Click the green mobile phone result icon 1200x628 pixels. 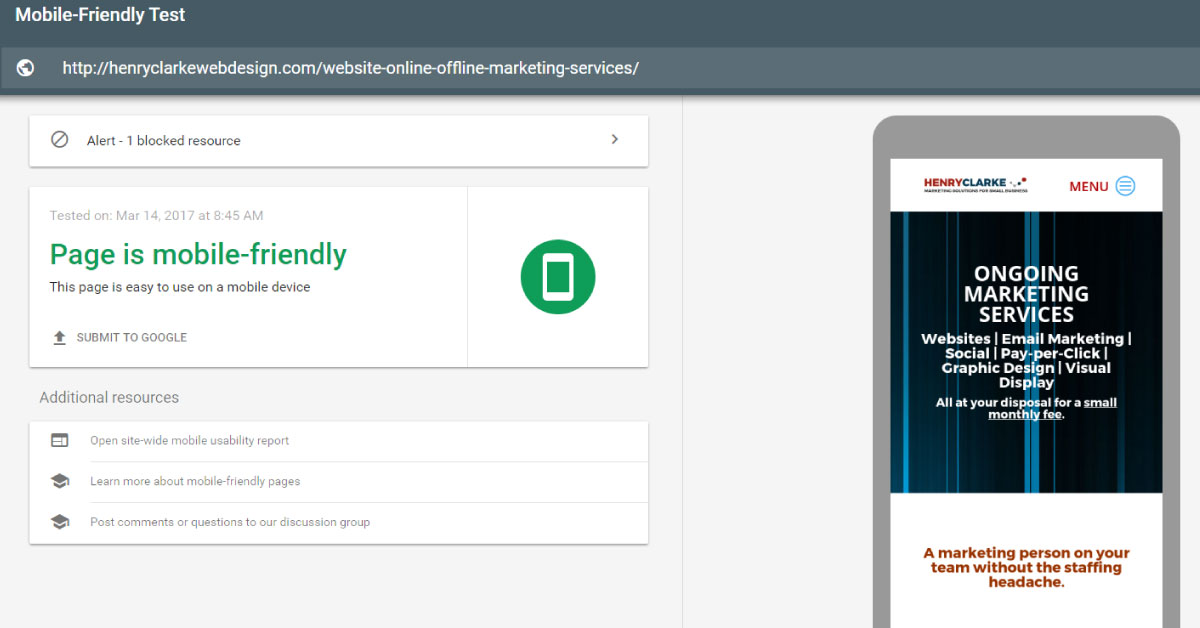[557, 277]
